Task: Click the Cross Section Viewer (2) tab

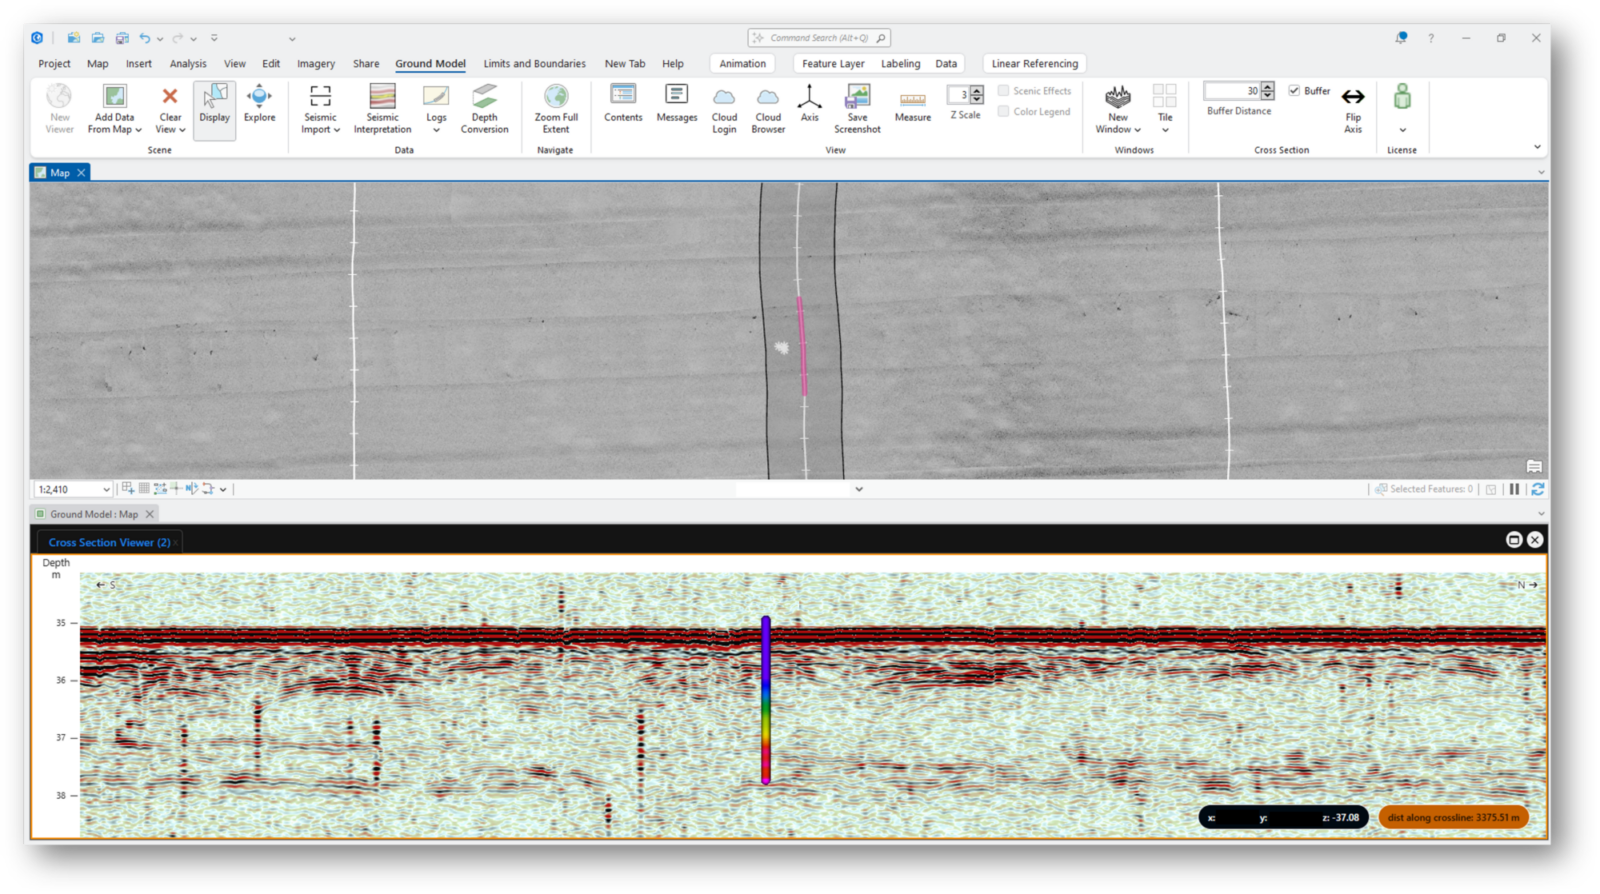Action: (x=109, y=543)
